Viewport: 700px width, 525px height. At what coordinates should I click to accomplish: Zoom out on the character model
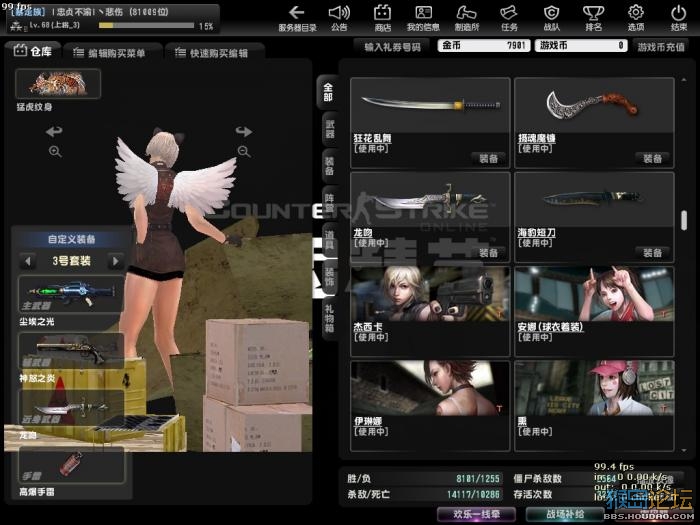click(244, 152)
